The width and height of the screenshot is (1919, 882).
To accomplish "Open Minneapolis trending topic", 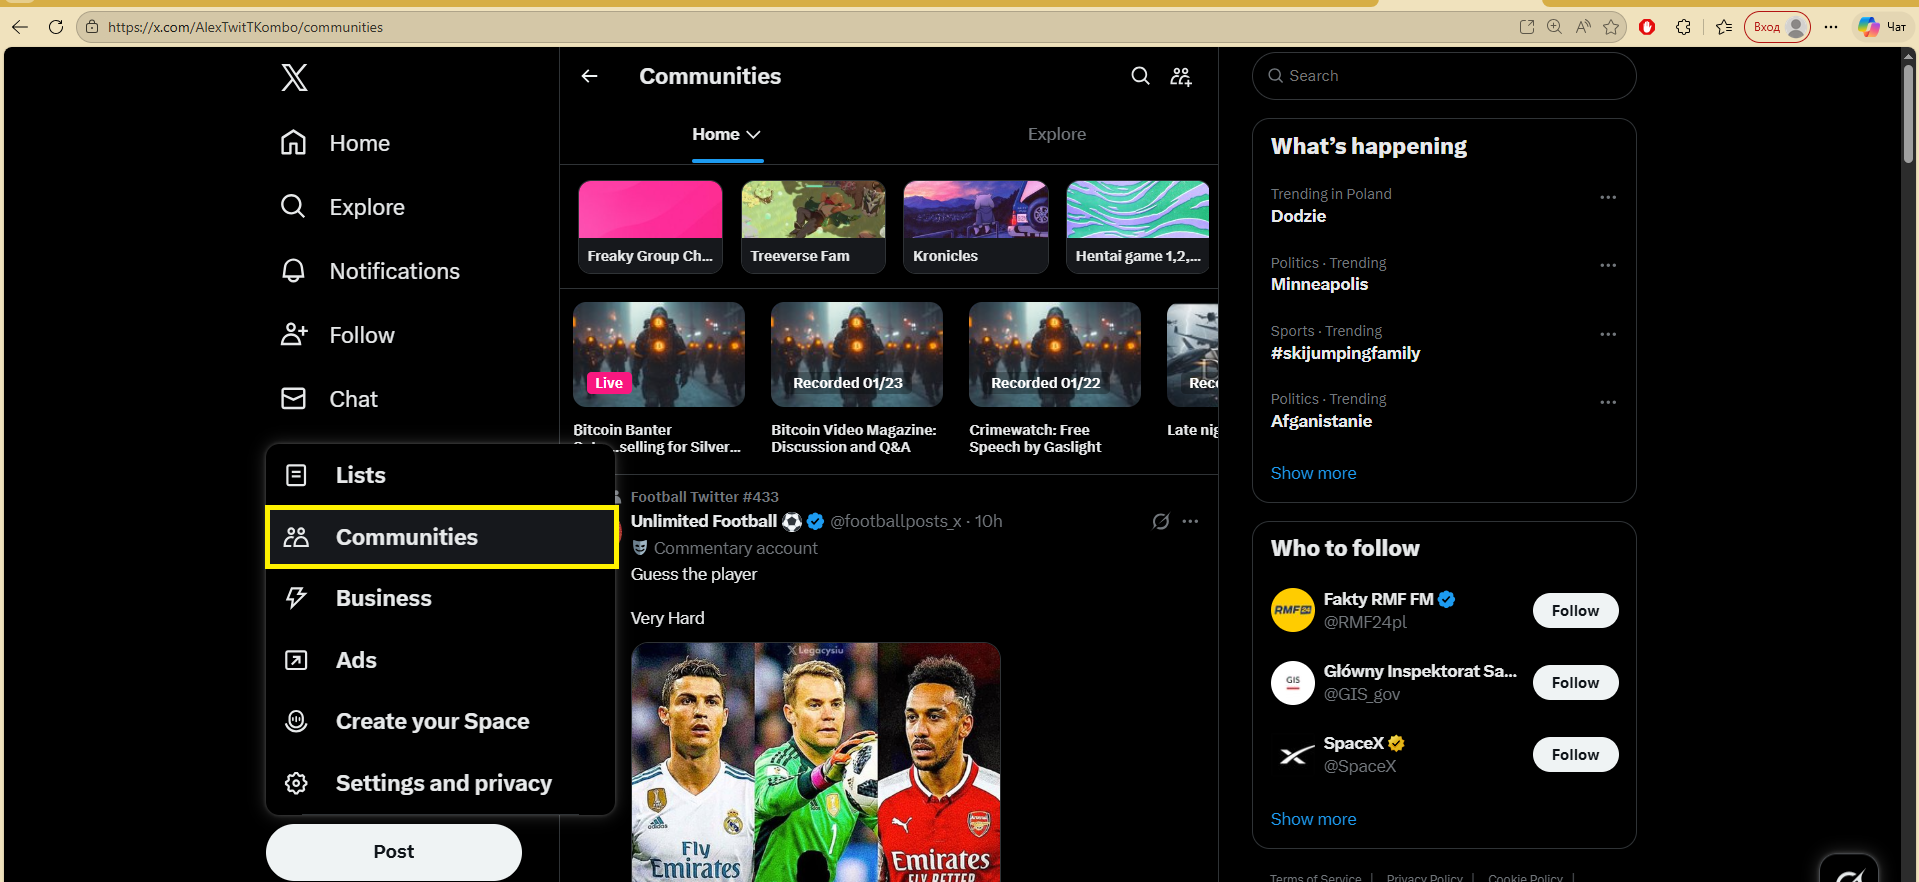I will point(1319,284).
